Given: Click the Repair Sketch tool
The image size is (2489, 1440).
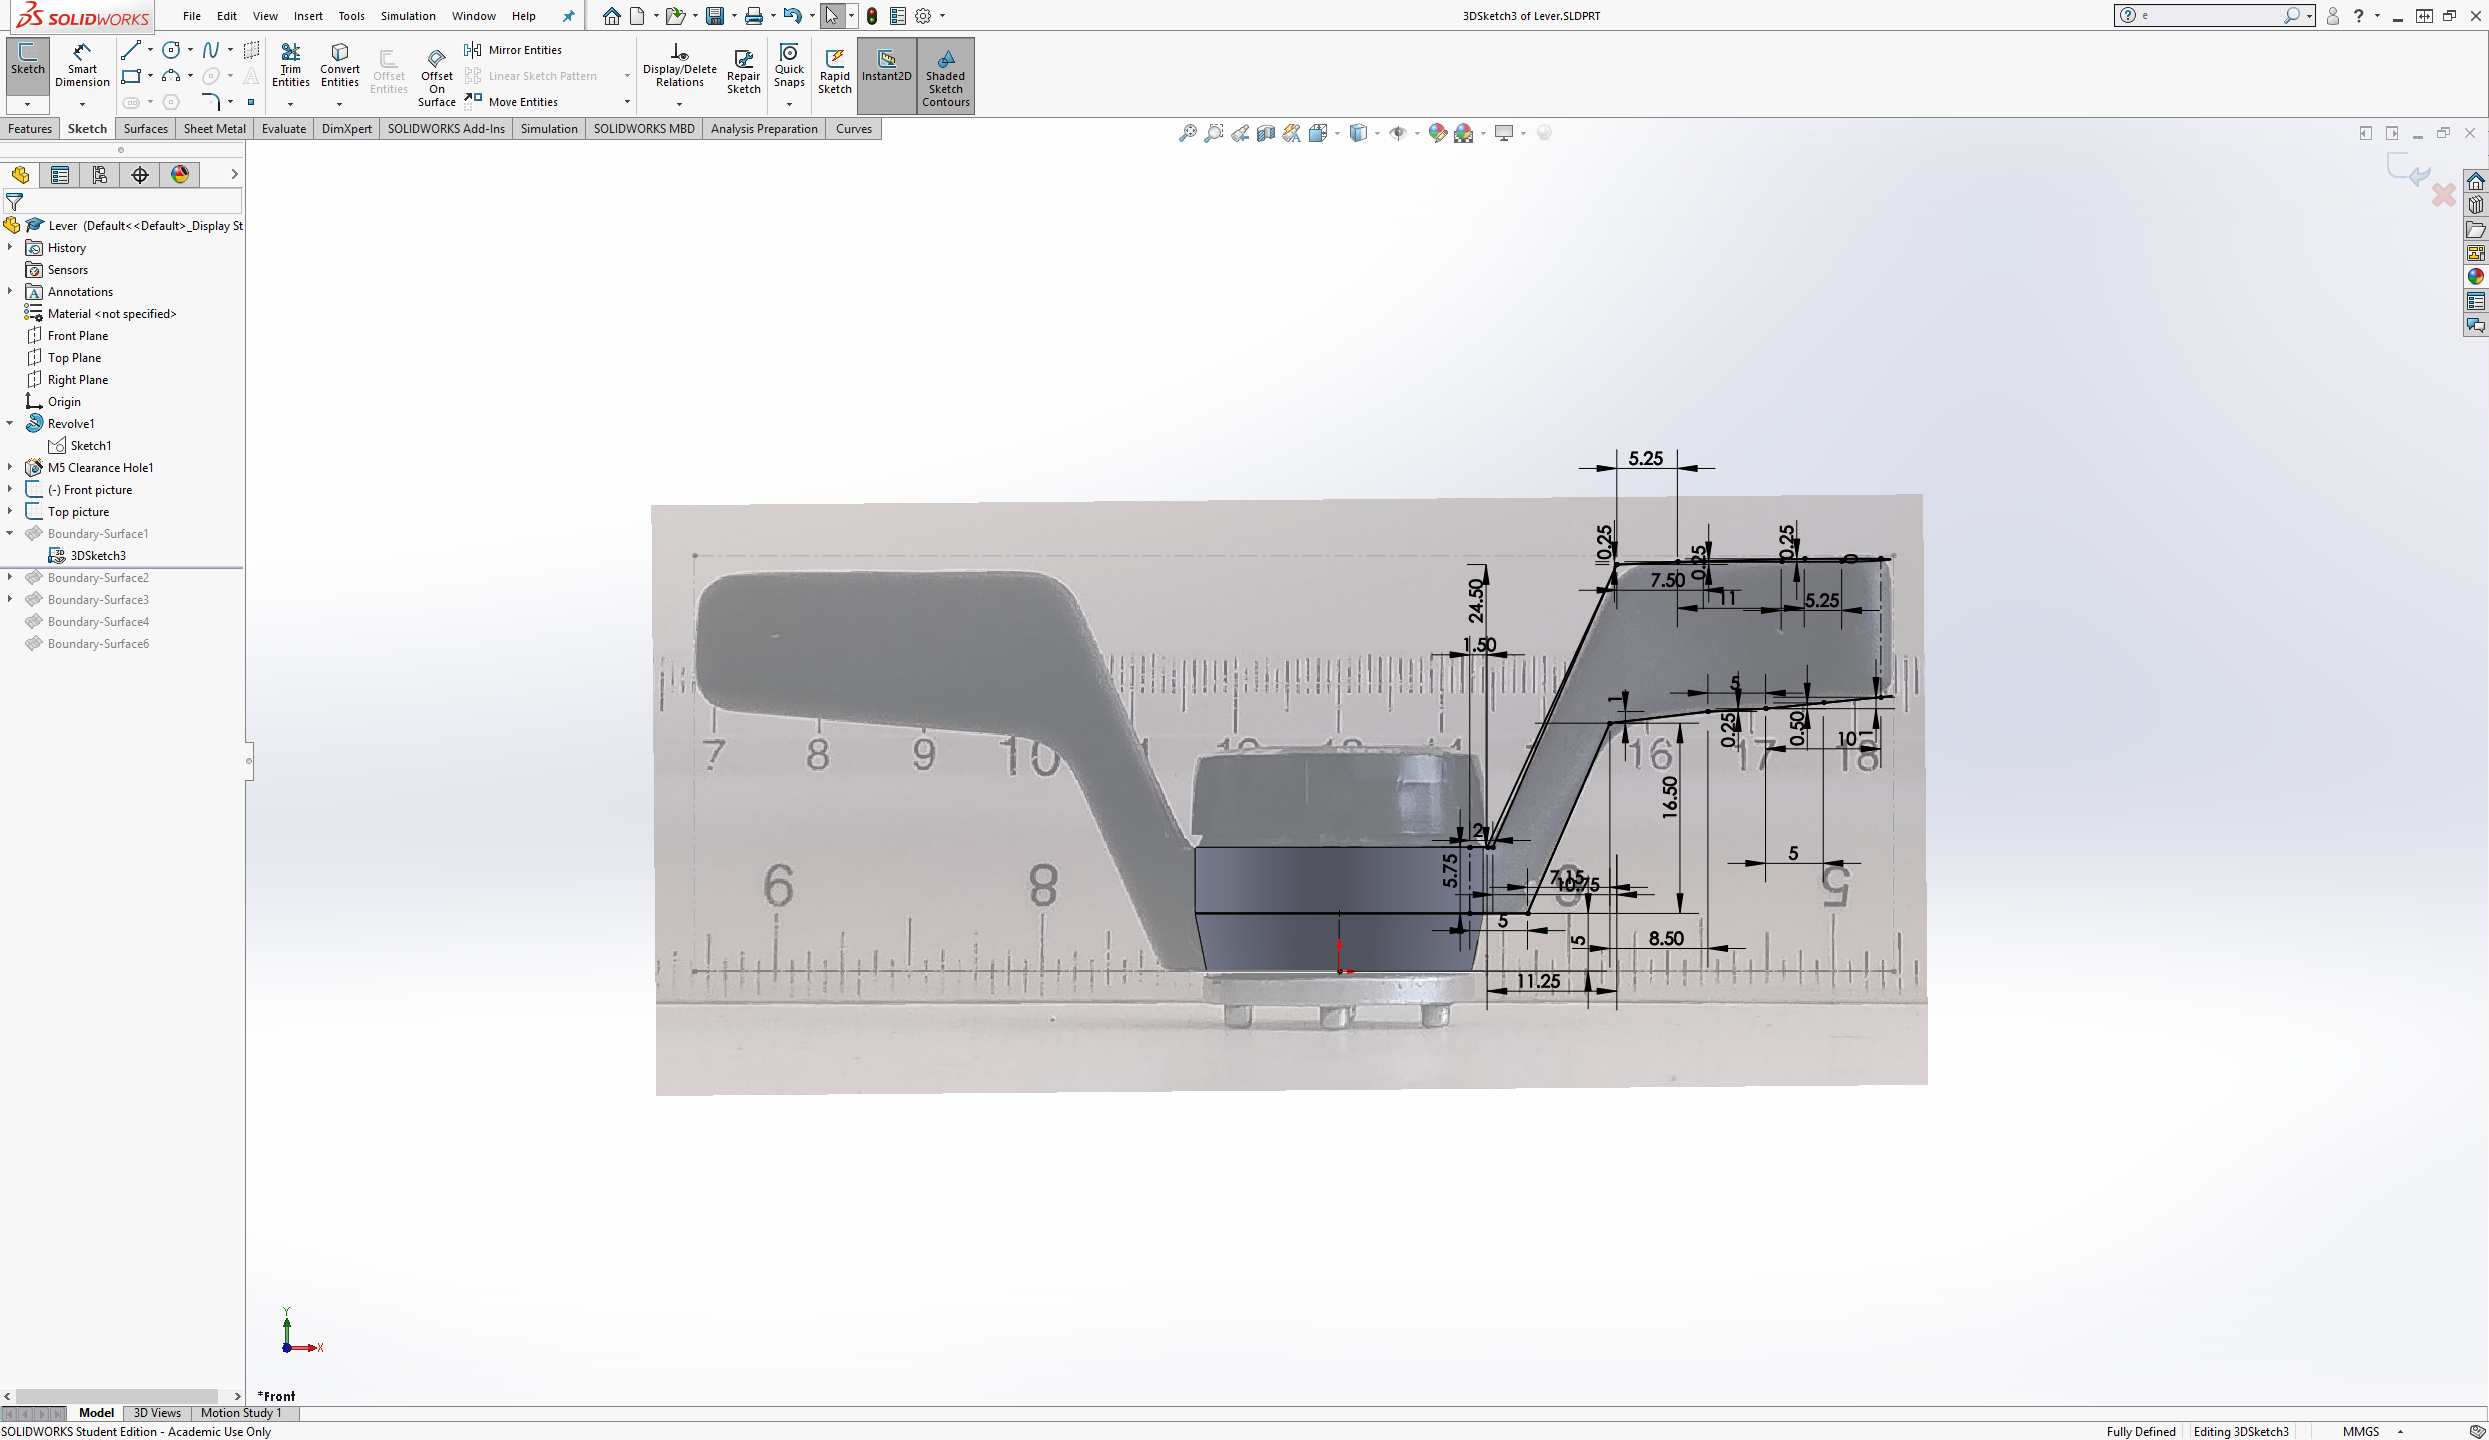Looking at the screenshot, I should 743,70.
